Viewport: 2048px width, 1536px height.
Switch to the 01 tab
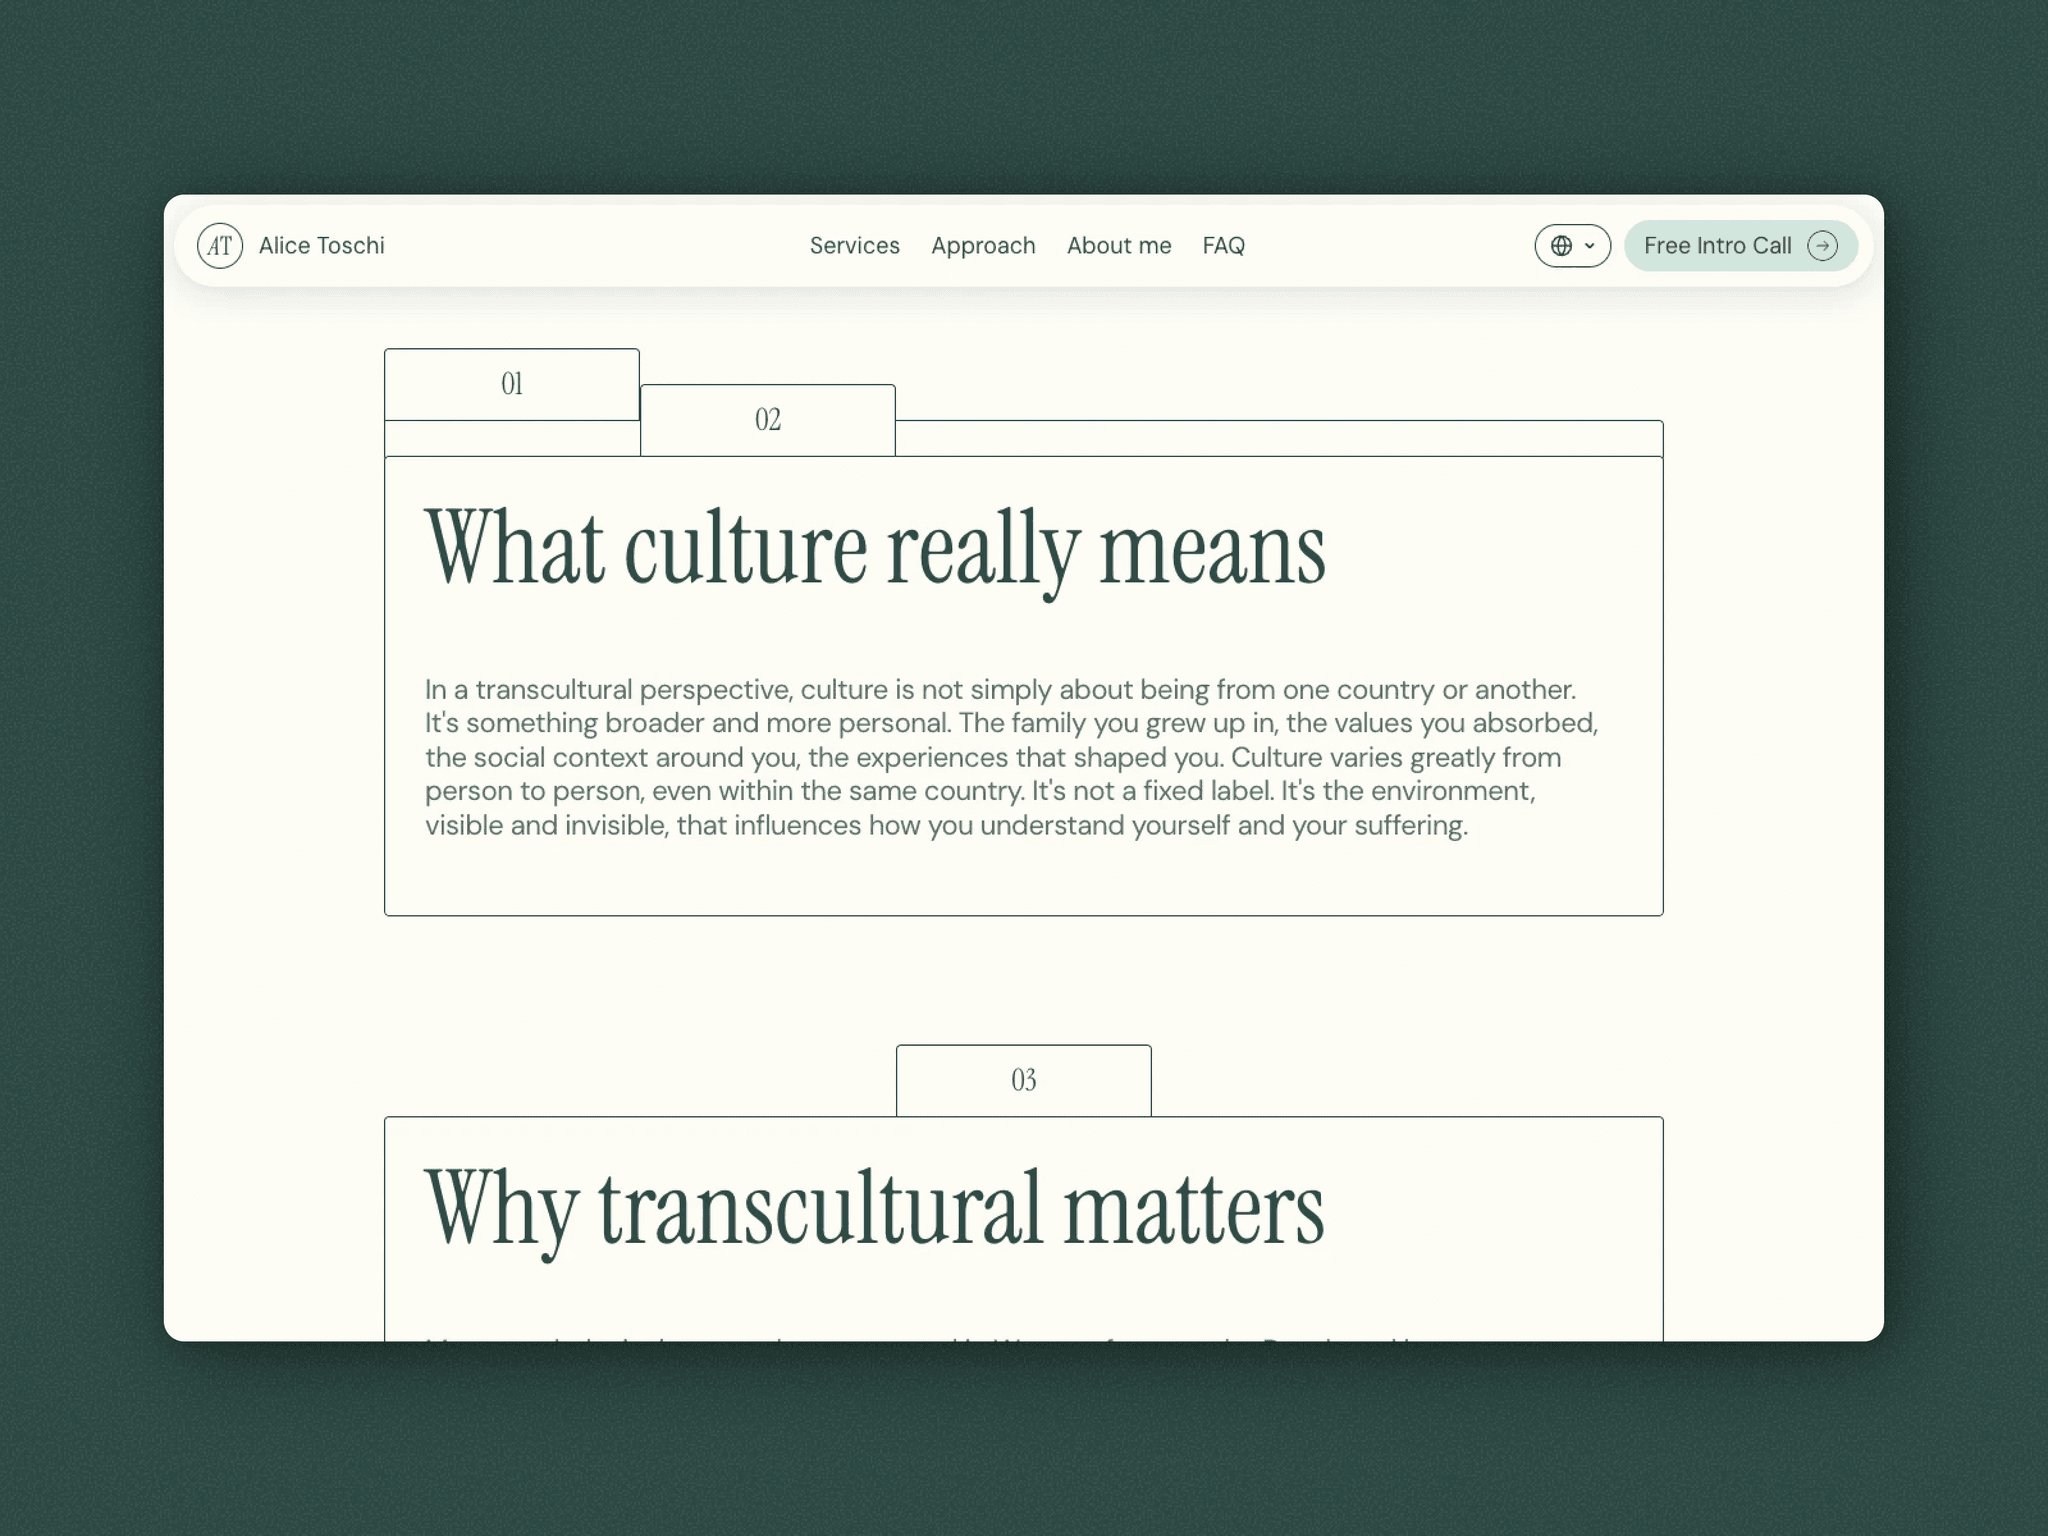click(x=512, y=384)
